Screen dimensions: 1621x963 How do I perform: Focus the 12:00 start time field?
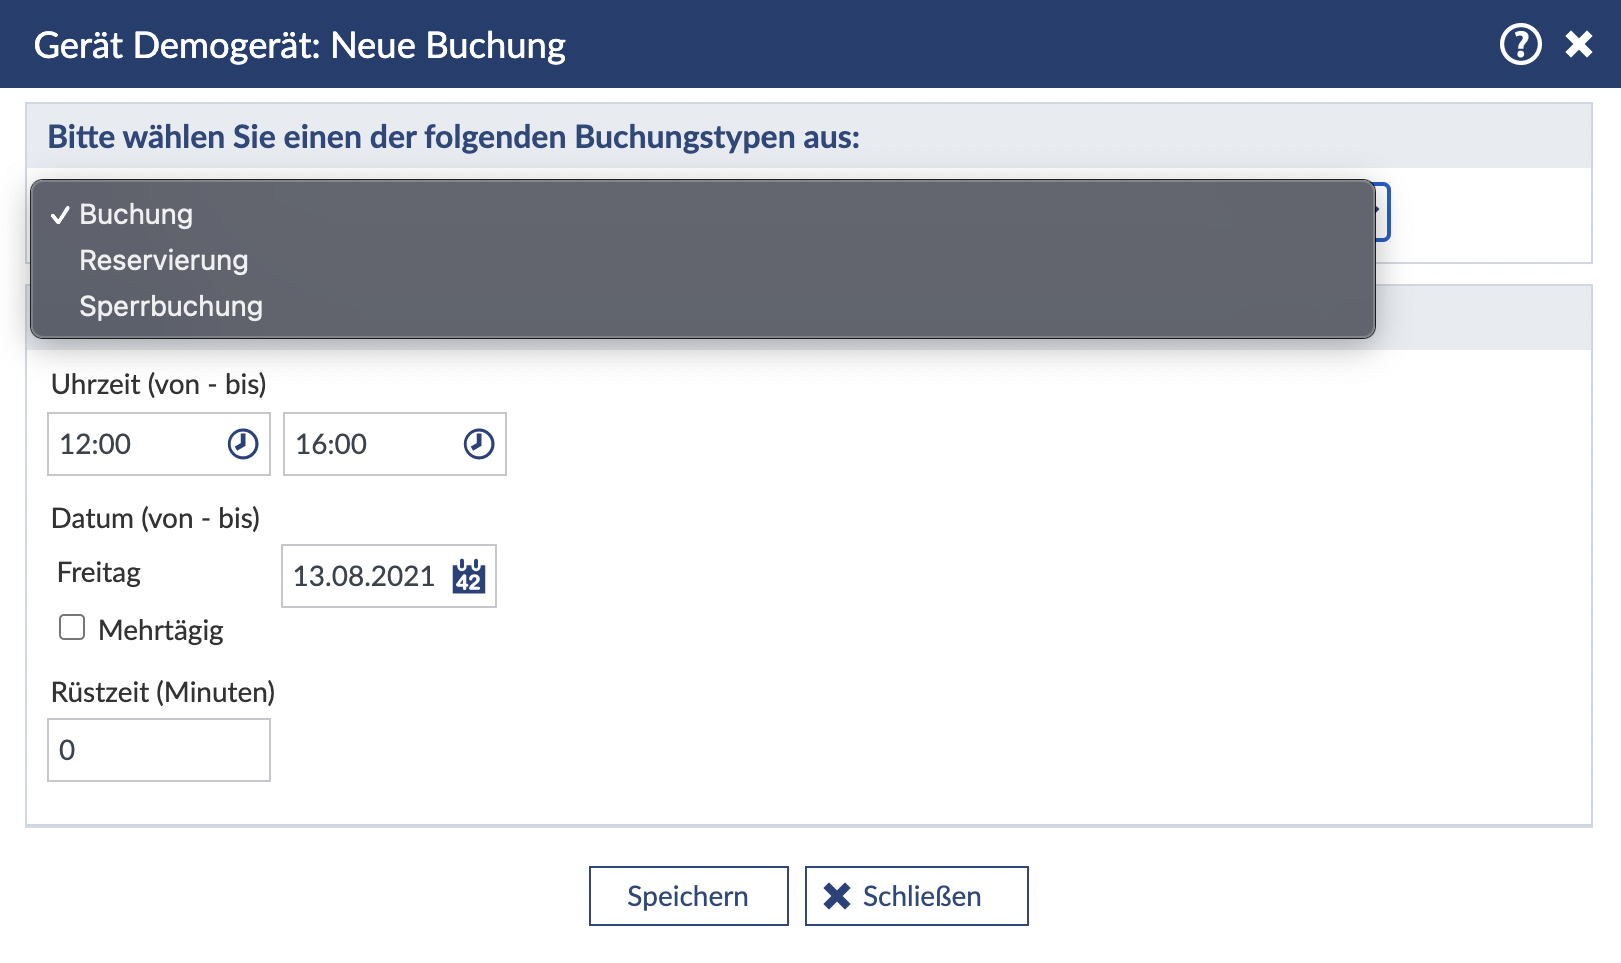(135, 444)
